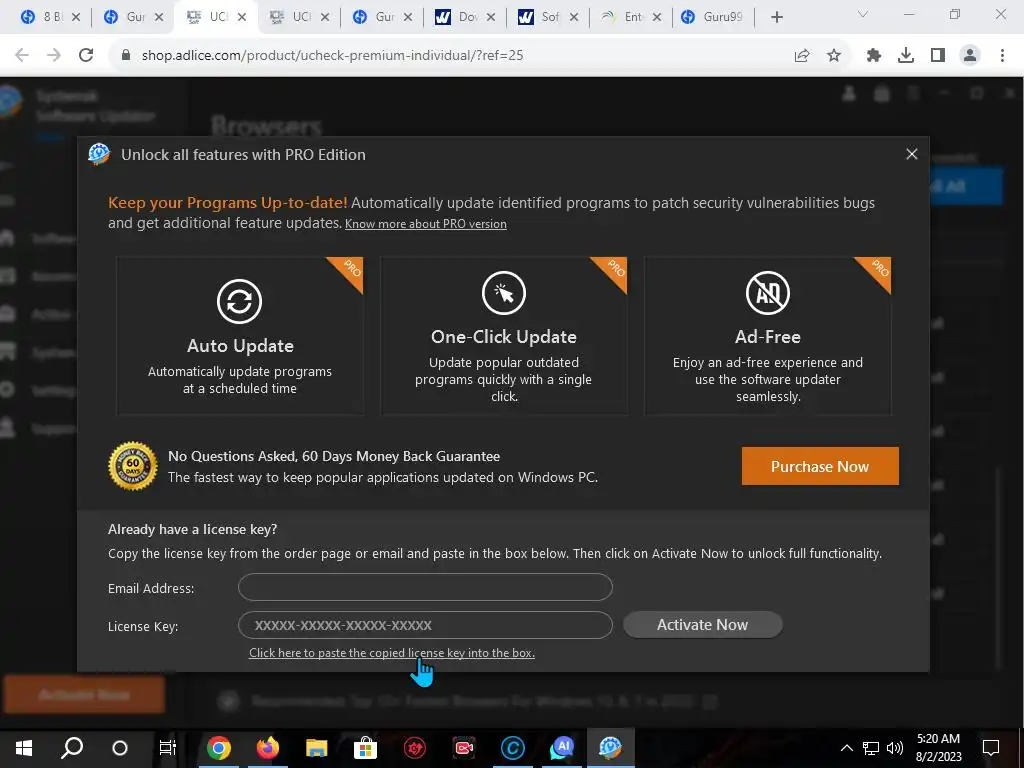
Task: Open the Windows Start menu
Action: (x=24, y=748)
